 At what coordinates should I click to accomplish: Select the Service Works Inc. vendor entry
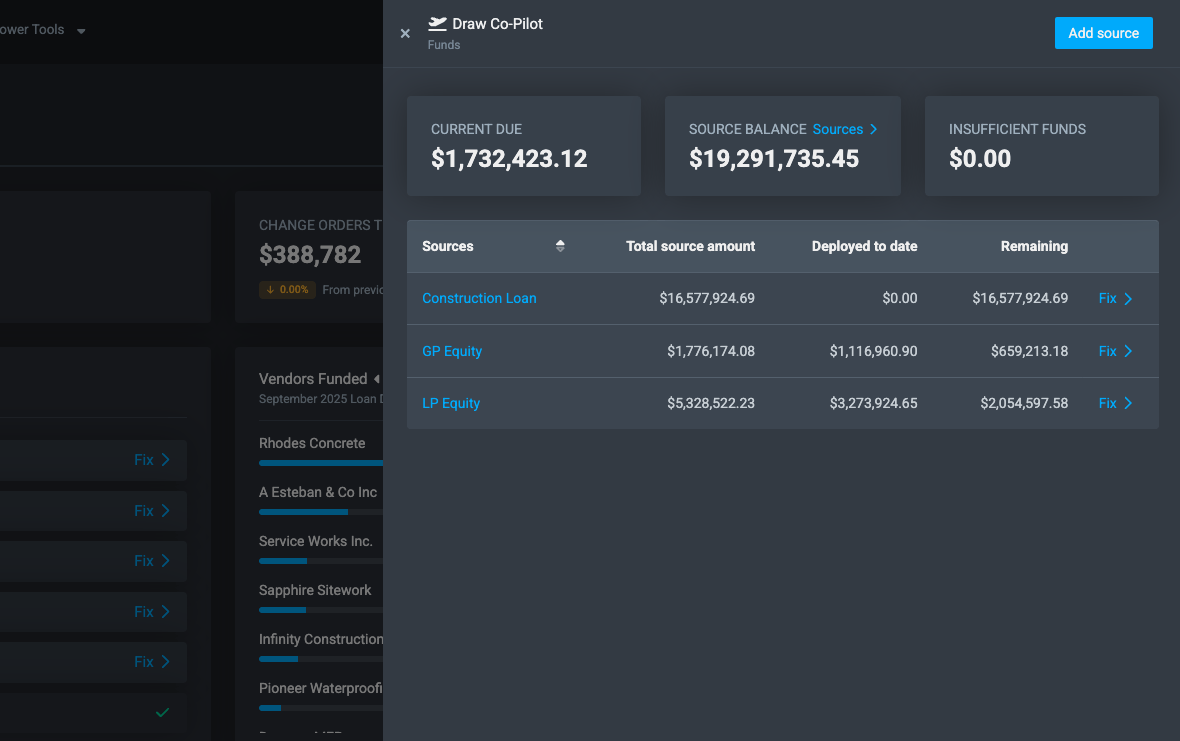(x=317, y=541)
